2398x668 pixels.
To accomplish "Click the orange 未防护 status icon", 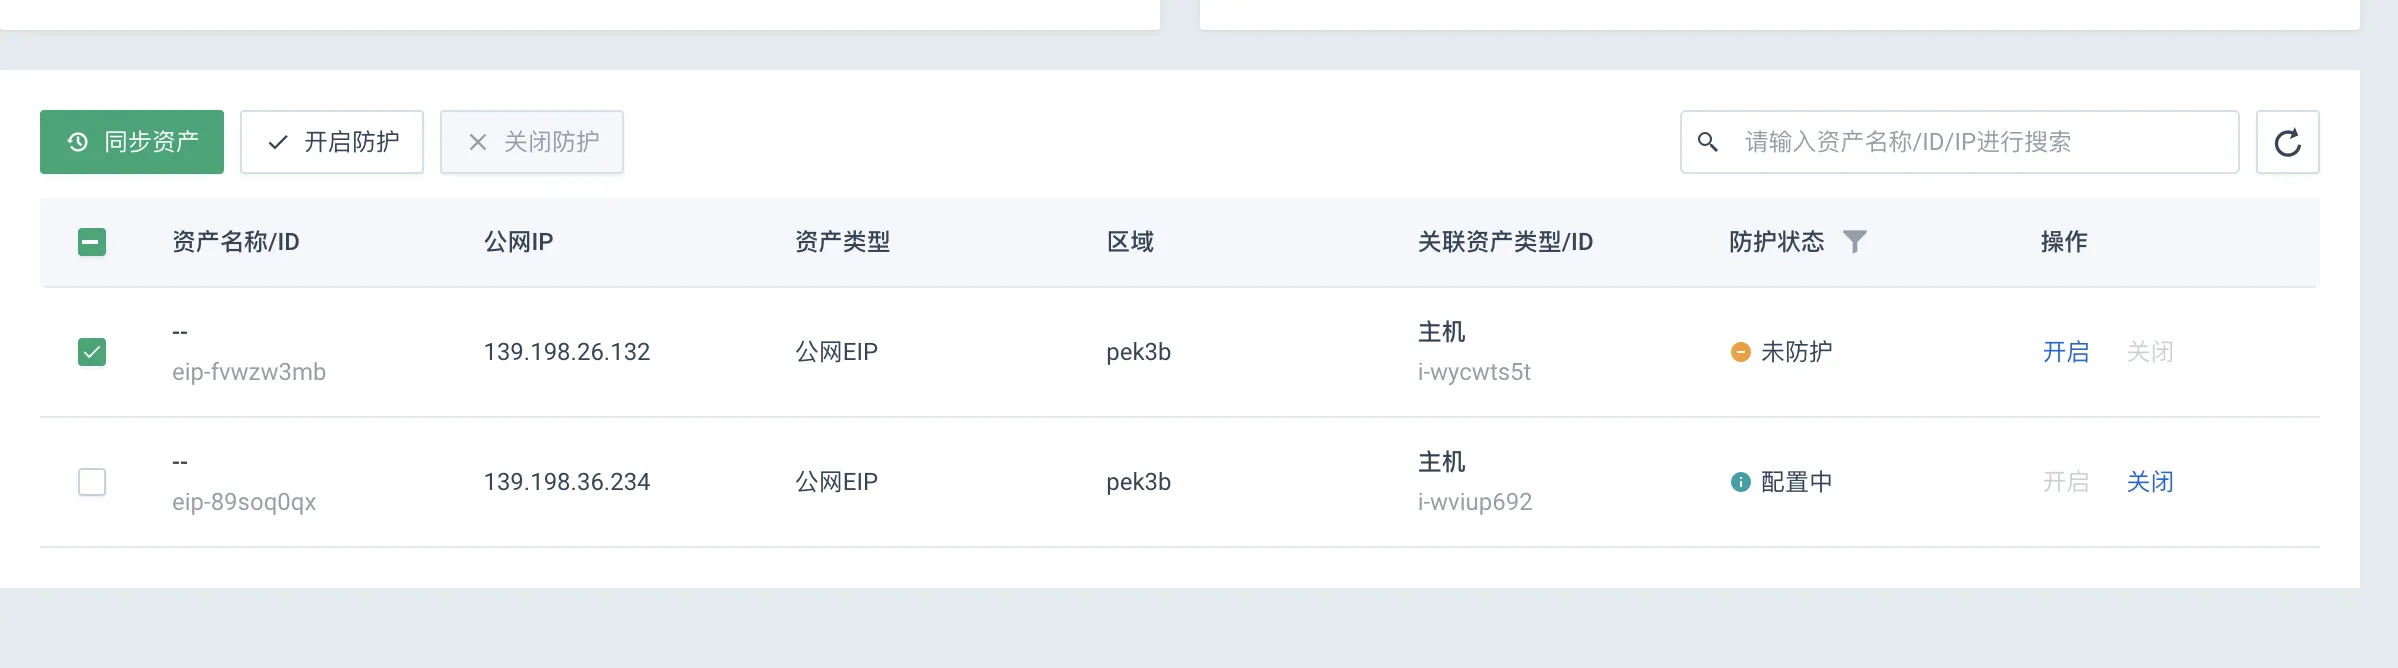I will tap(1740, 352).
